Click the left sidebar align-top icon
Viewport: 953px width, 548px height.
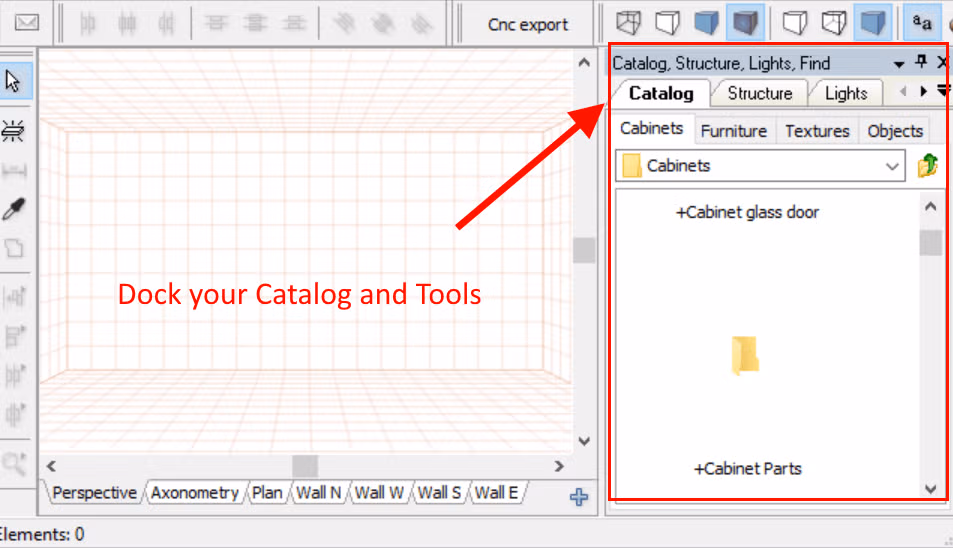[x=15, y=335]
